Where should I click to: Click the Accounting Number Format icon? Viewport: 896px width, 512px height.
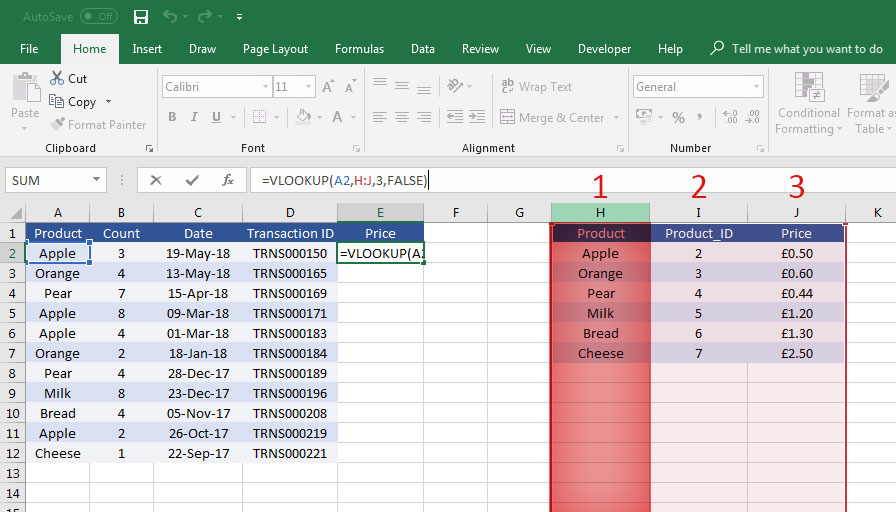644,117
